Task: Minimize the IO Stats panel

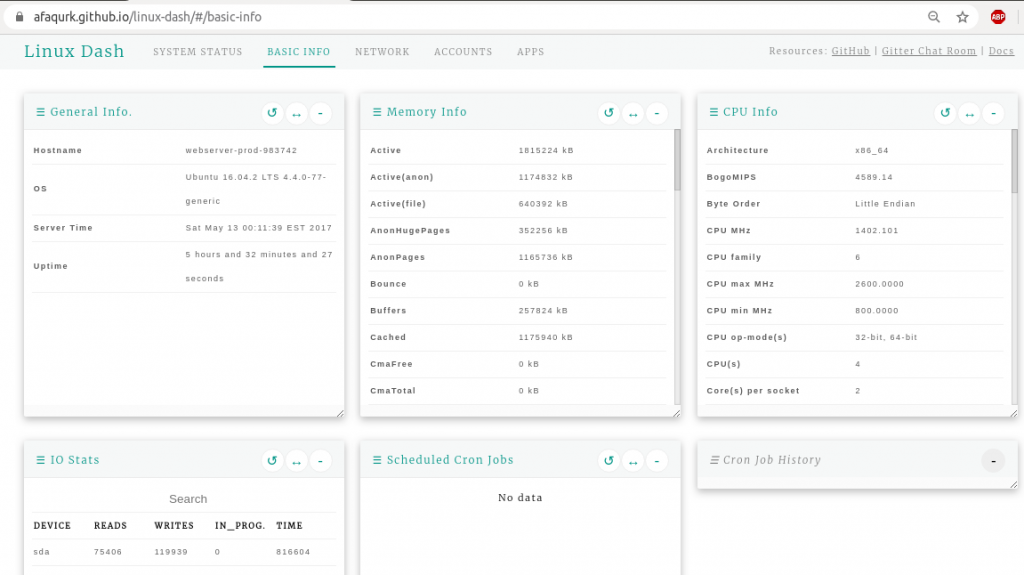Action: (320, 461)
